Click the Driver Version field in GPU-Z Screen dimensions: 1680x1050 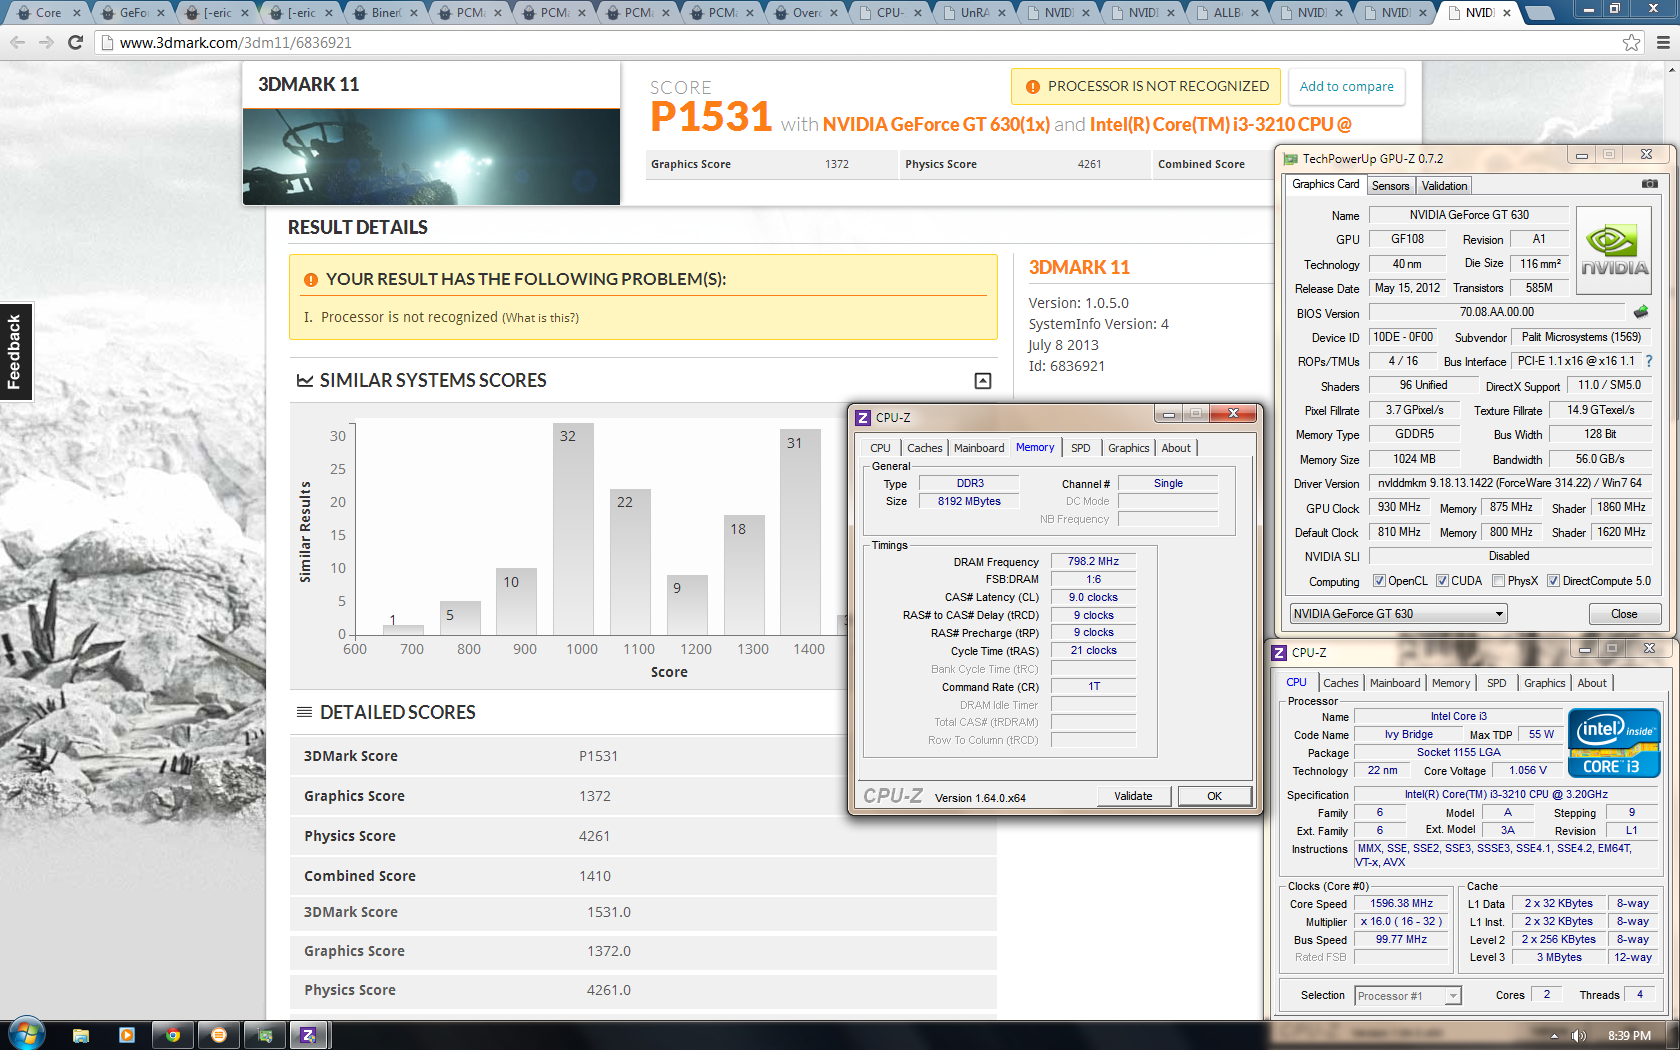1510,483
